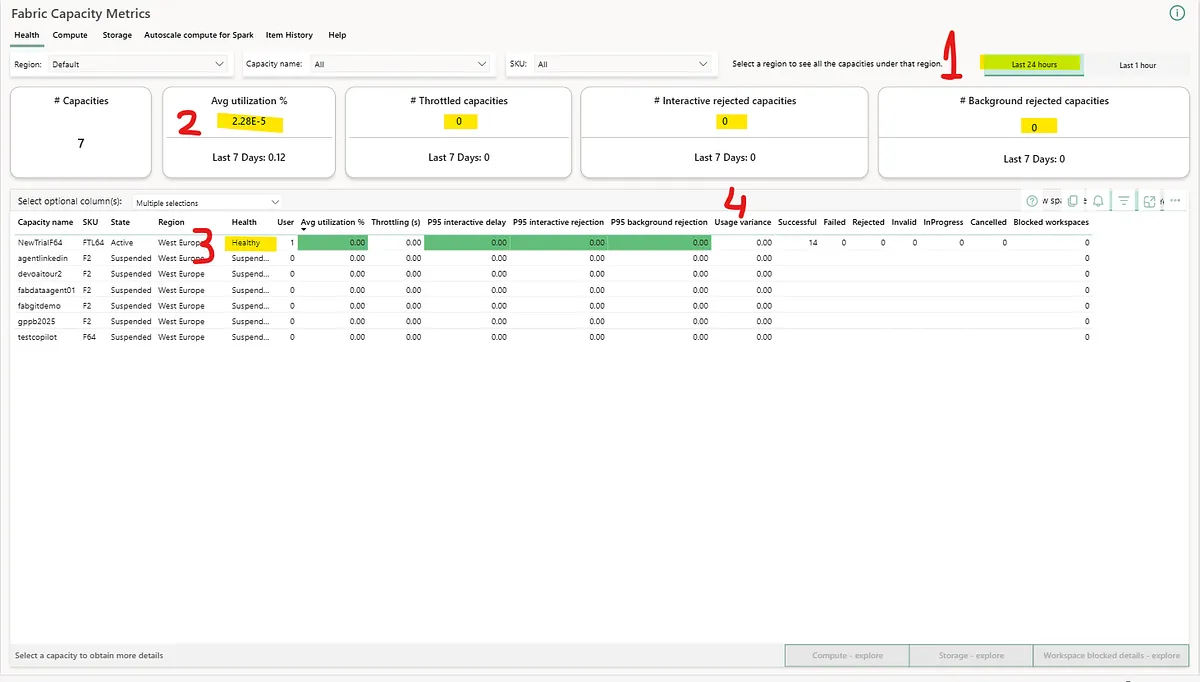Image resolution: width=1200 pixels, height=682 pixels.
Task: Select the NewTrialF64 capacity row
Action: coord(554,243)
